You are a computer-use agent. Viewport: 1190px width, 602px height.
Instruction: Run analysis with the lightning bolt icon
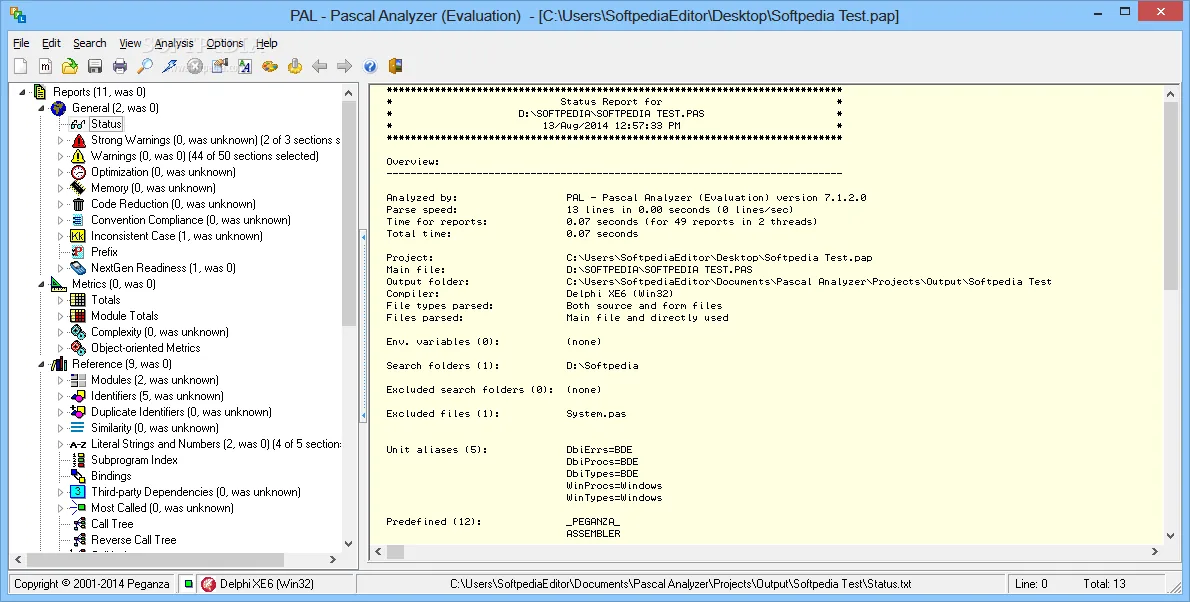169,67
